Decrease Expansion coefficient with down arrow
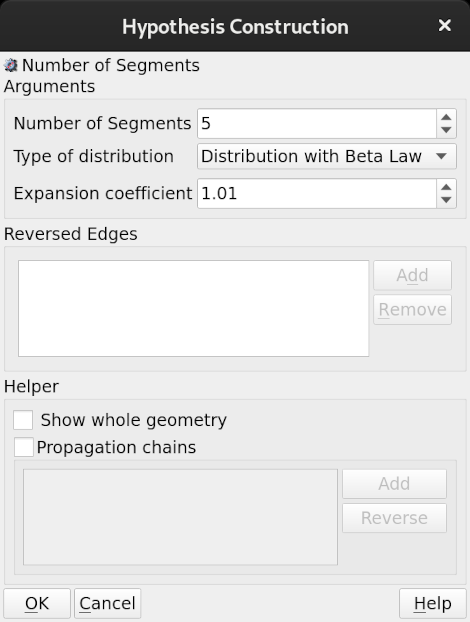Screen dimensions: 470x622 point(446,200)
